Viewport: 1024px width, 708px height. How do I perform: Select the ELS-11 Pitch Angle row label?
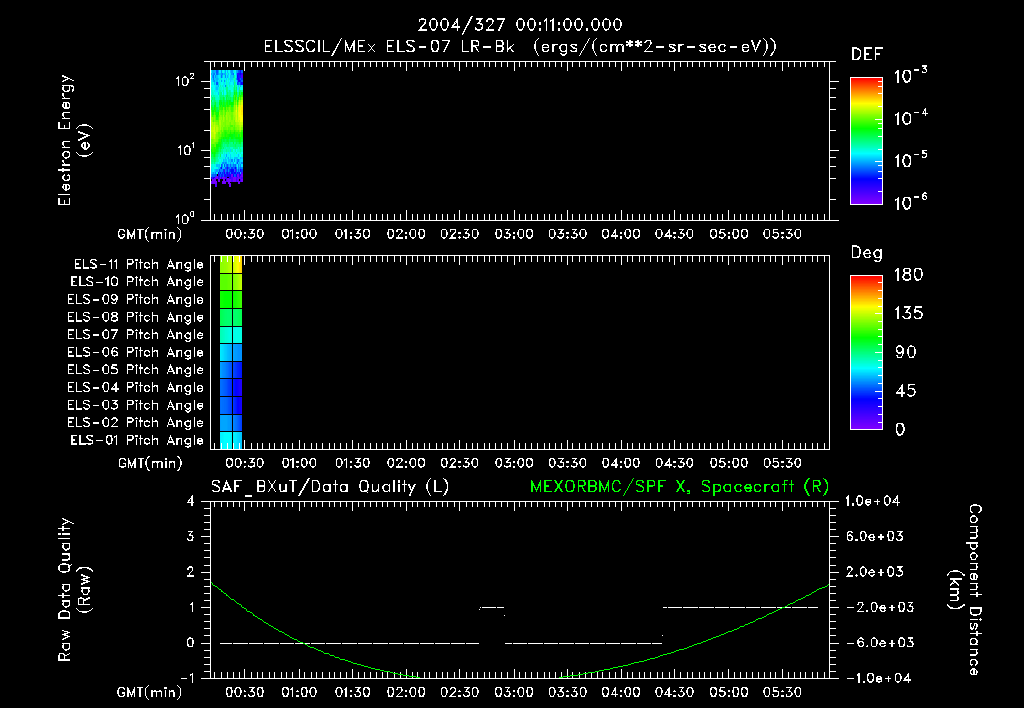coord(138,265)
